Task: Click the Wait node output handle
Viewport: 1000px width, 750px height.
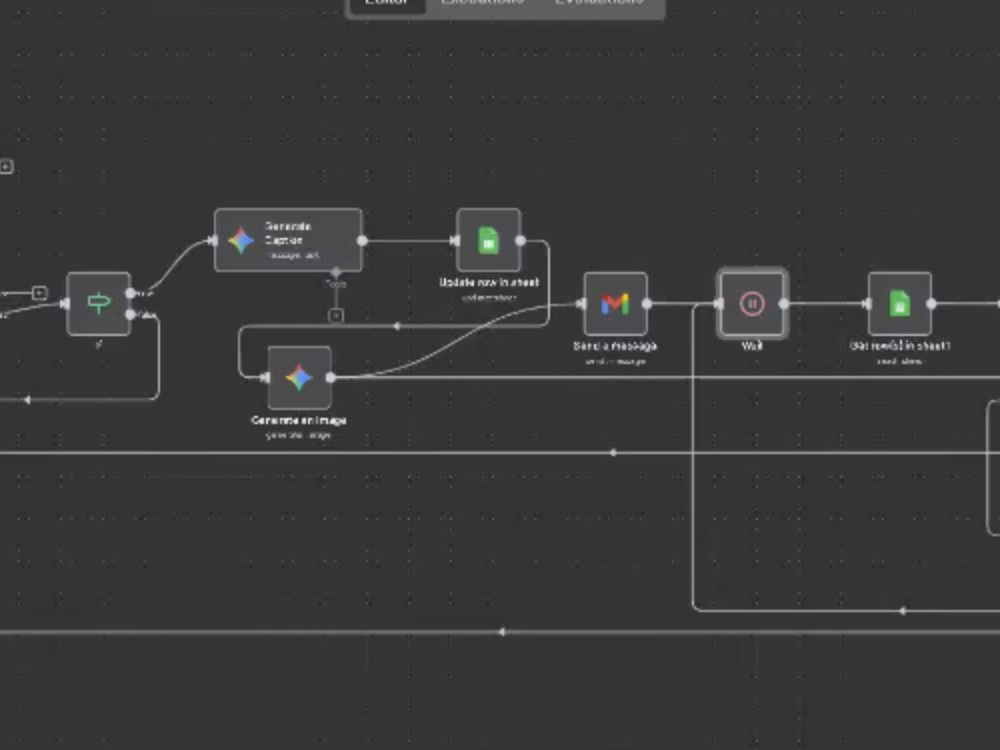Action: click(784, 304)
